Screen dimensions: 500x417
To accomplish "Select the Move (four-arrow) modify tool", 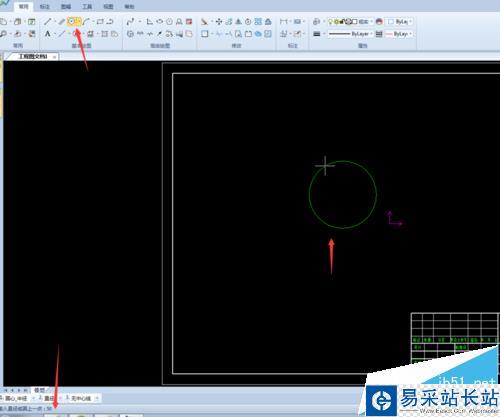I will coord(219,22).
